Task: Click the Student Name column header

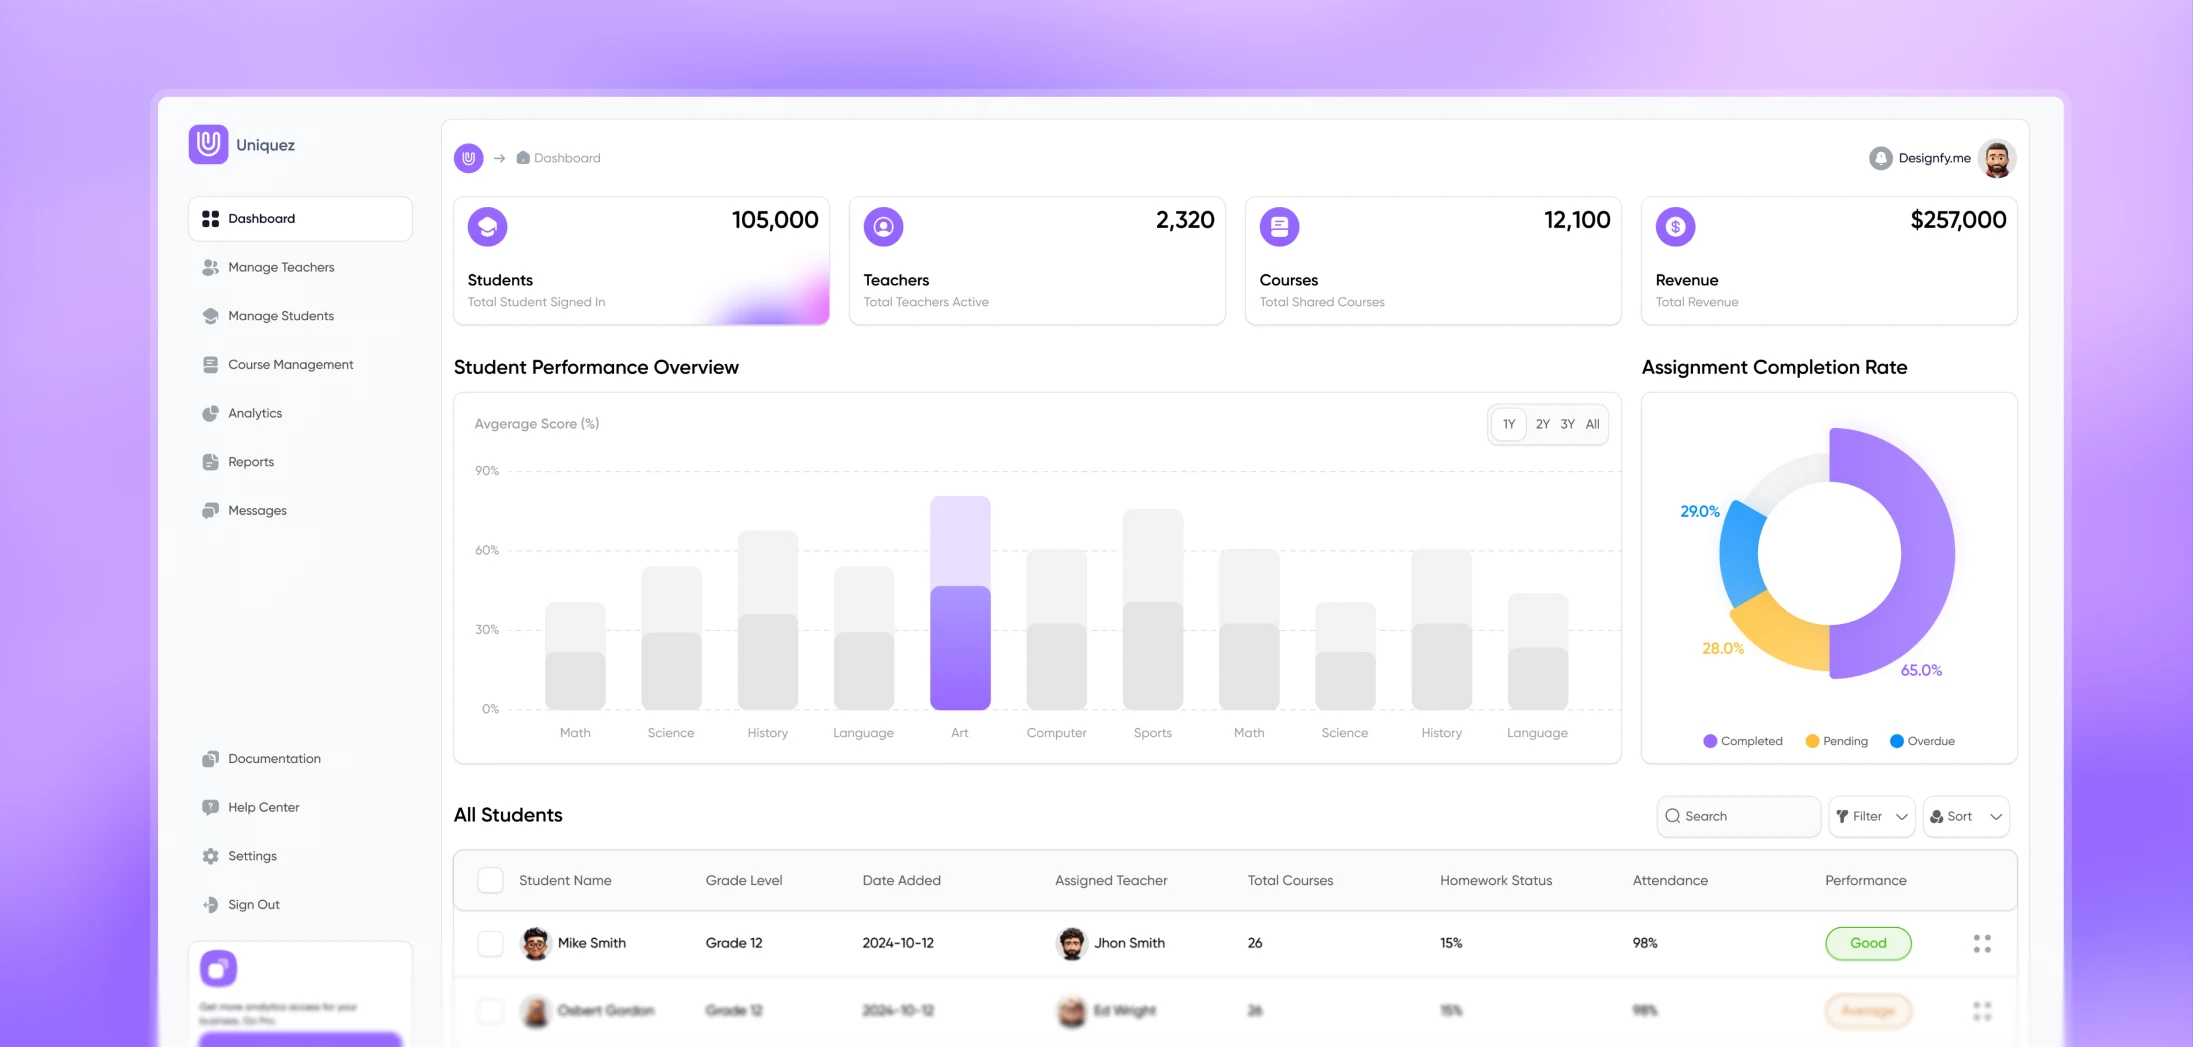Action: coord(565,880)
